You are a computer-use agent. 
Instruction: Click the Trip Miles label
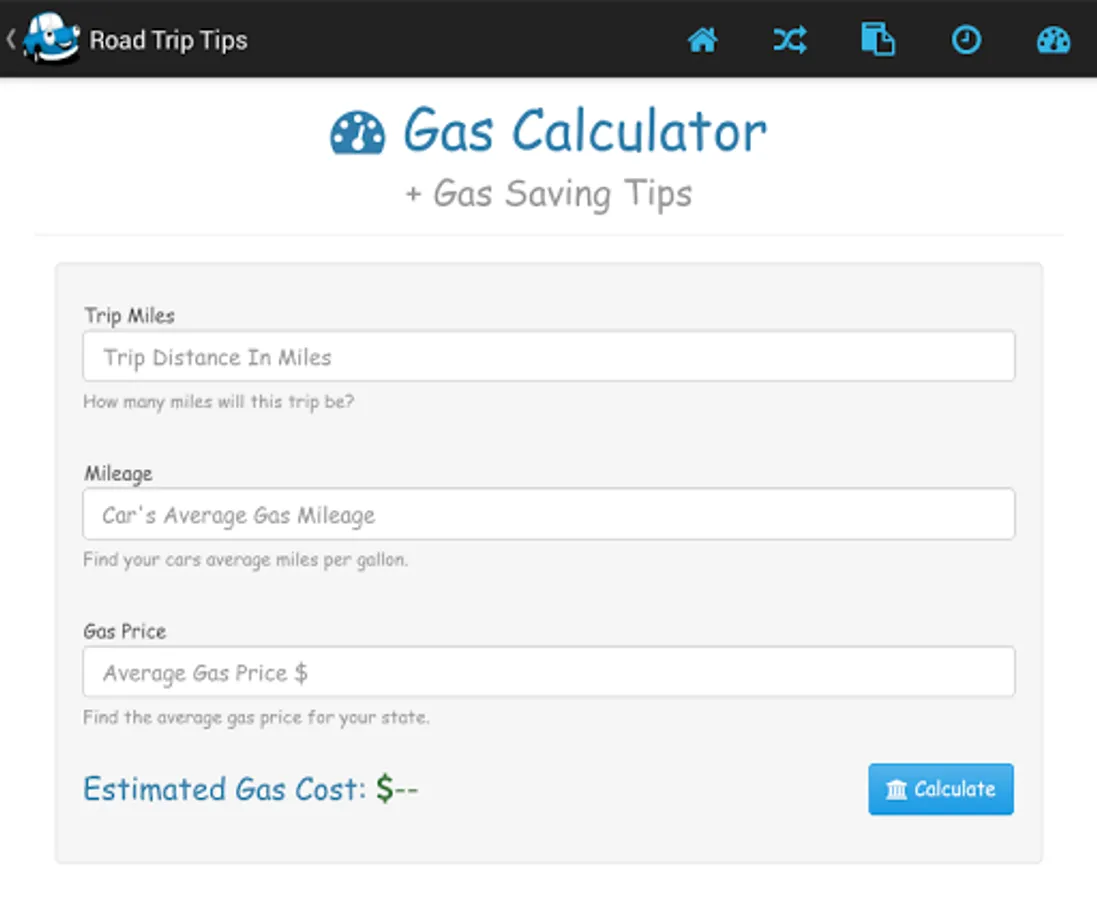pos(129,316)
